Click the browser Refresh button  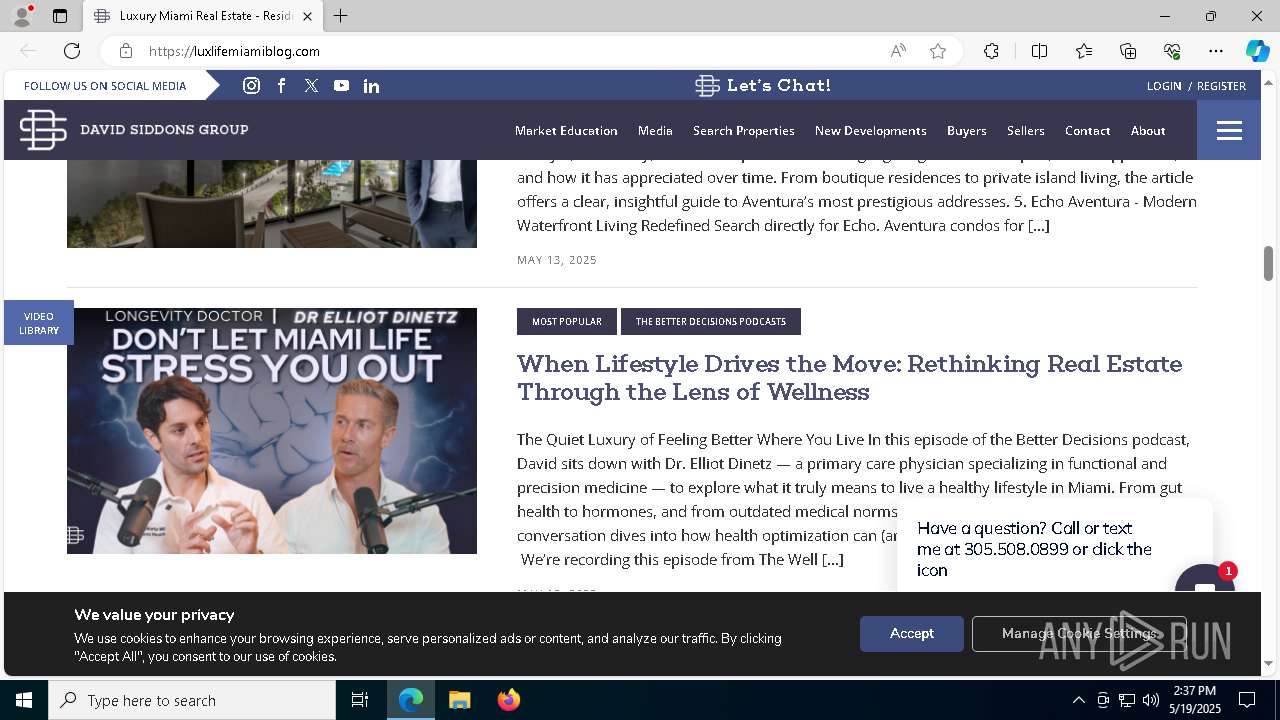(72, 51)
